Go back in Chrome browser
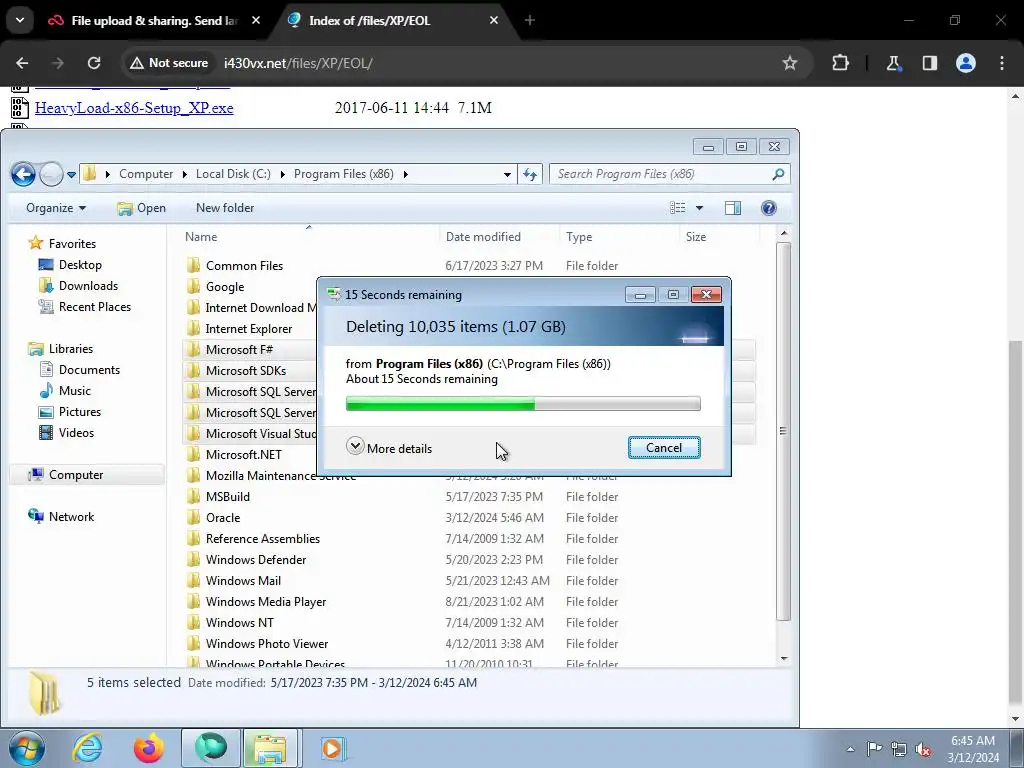 (22, 63)
